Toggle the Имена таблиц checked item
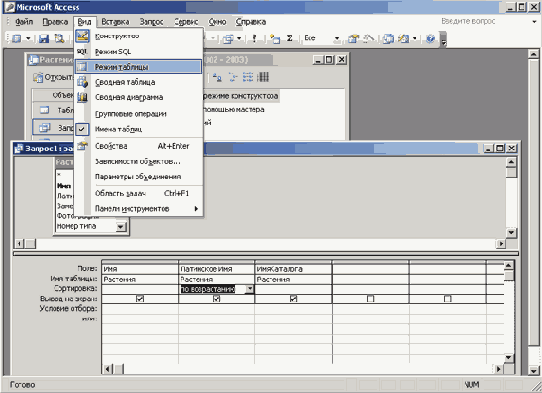 [139, 129]
